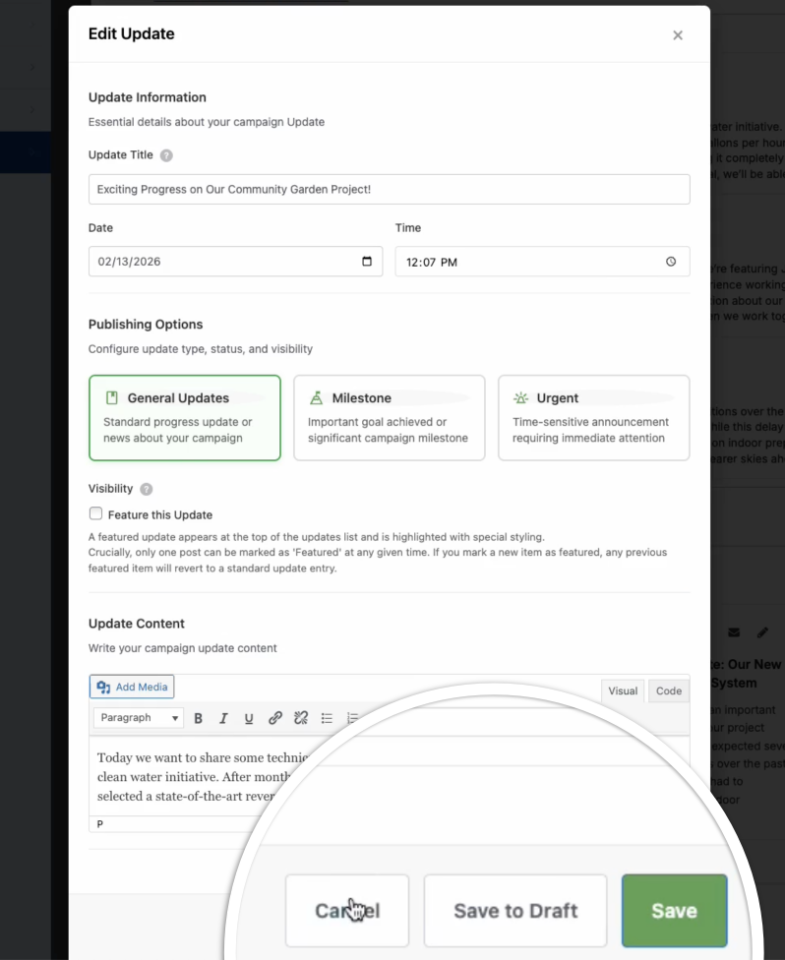
Task: Create a bulleted list in the editor
Action: [x=325, y=718]
